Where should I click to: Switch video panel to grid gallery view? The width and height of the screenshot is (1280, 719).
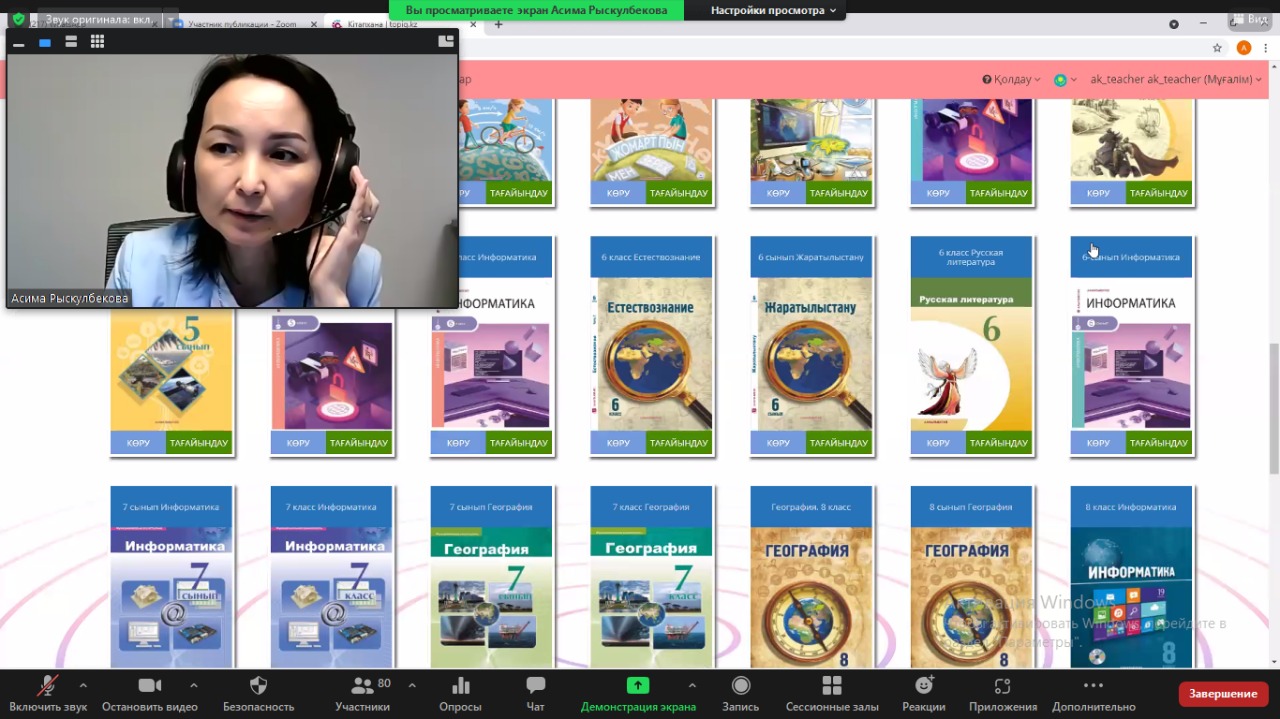click(97, 42)
